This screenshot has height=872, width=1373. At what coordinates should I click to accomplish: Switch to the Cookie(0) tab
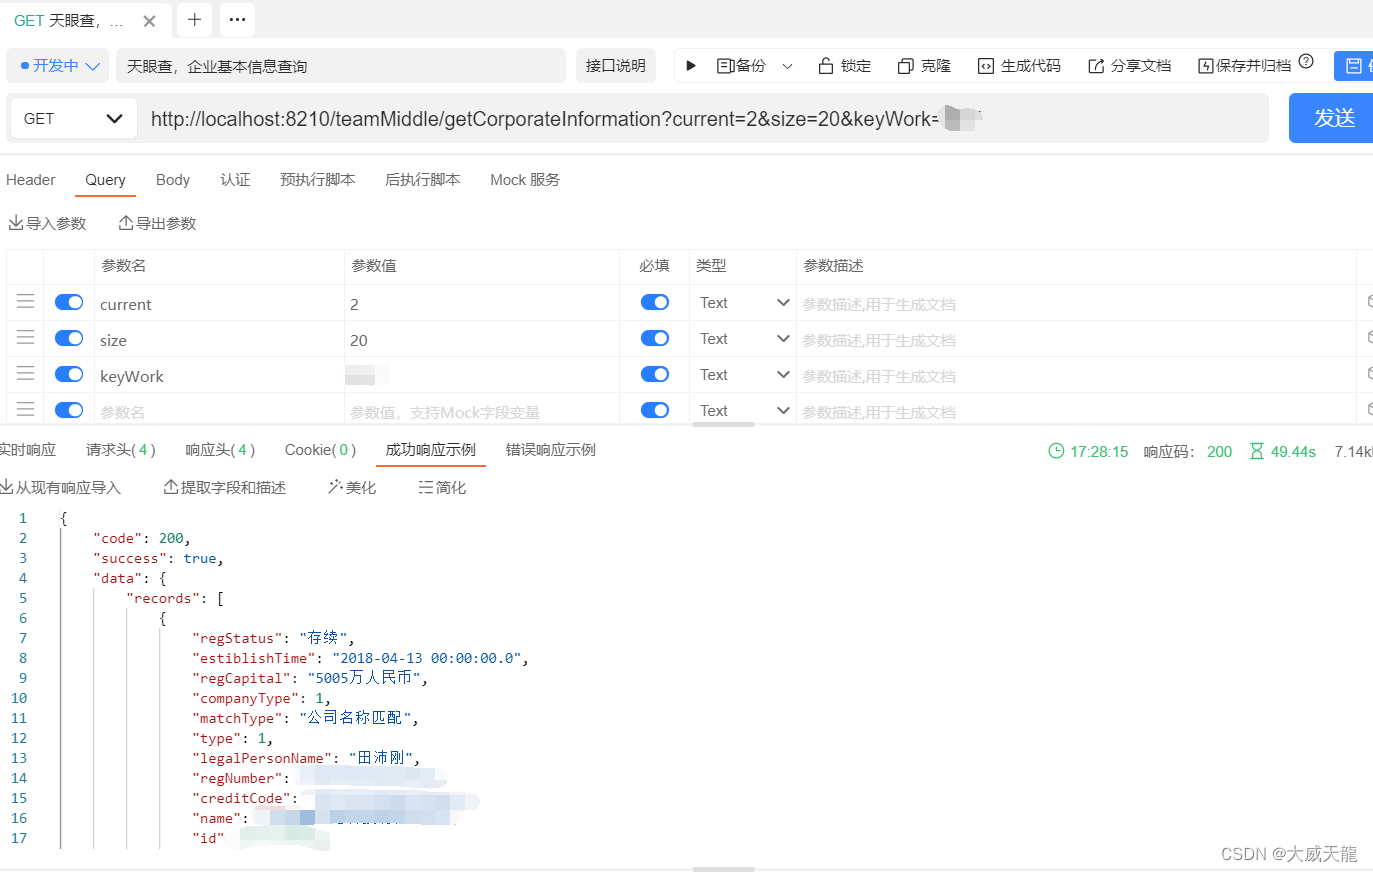point(320,450)
